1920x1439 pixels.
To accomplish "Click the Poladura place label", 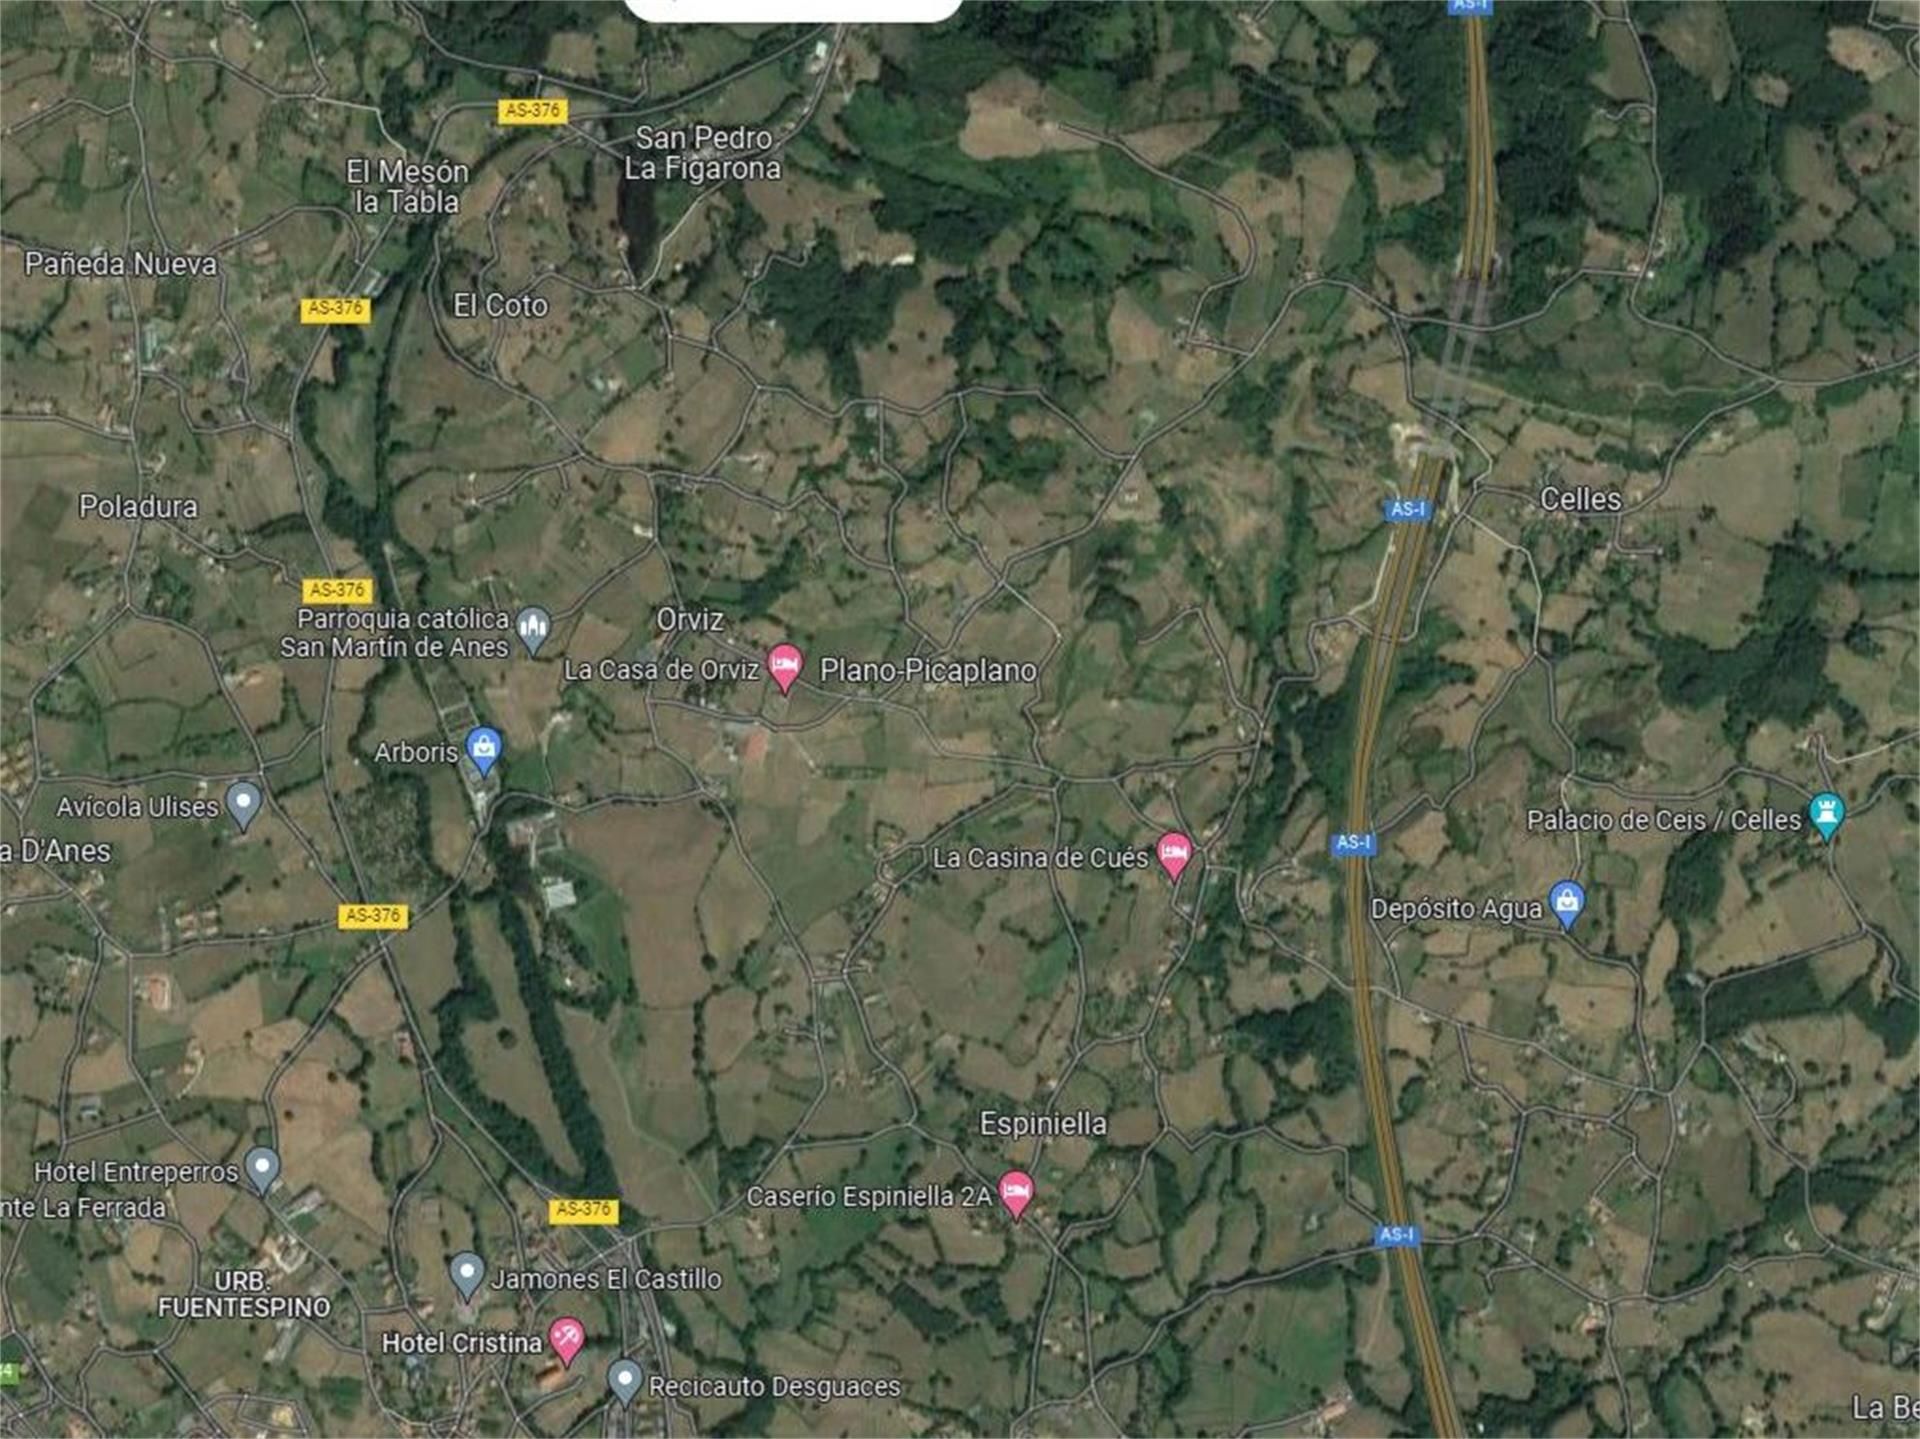I will click(138, 507).
